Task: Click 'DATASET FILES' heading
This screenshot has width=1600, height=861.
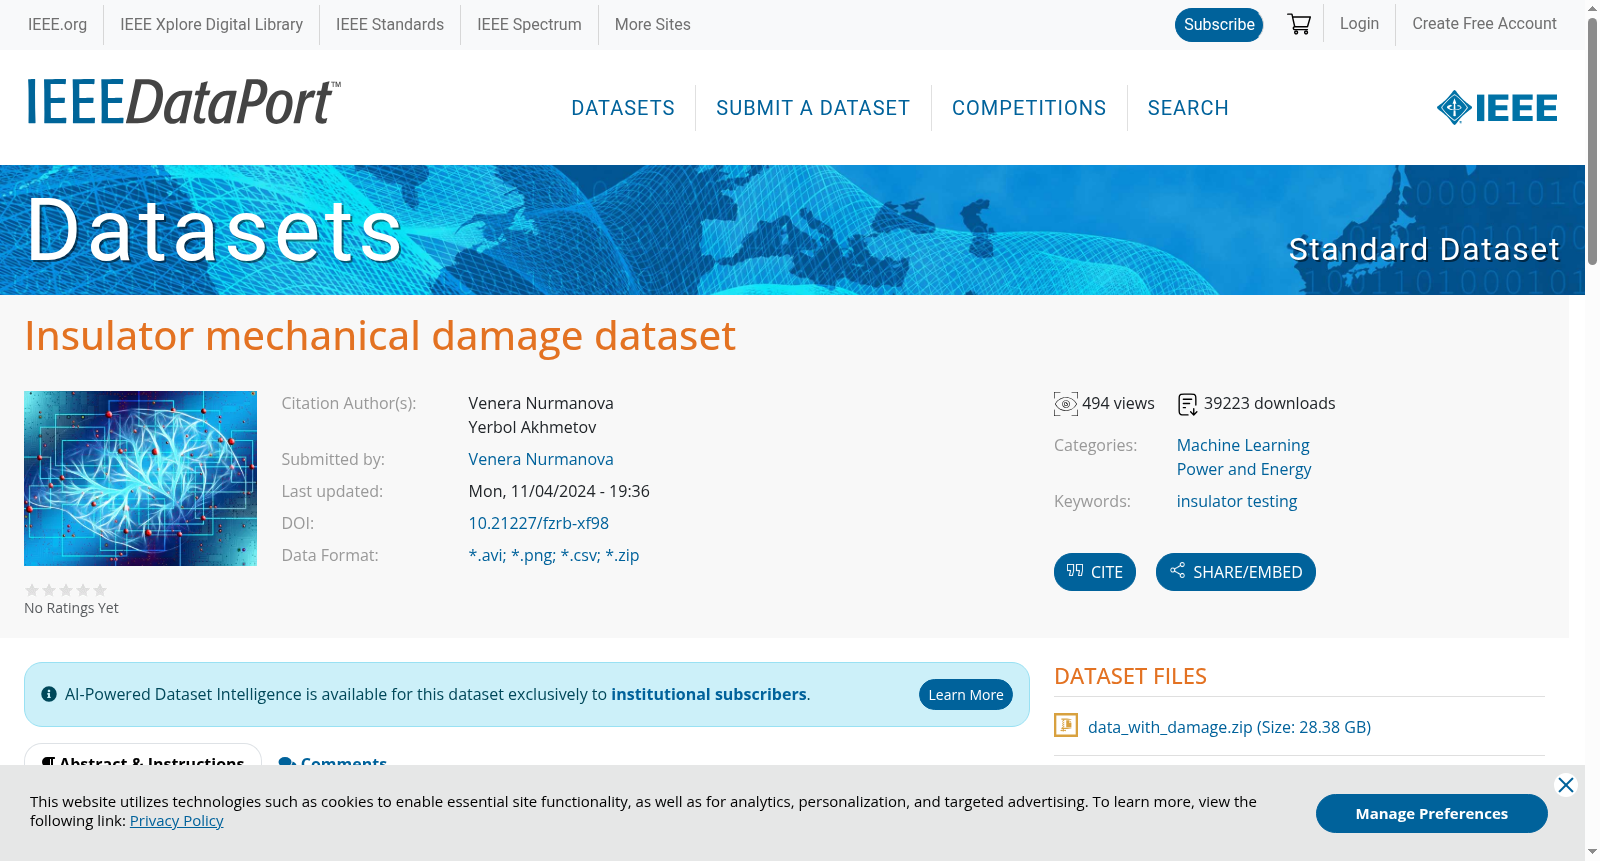Action: point(1130,676)
